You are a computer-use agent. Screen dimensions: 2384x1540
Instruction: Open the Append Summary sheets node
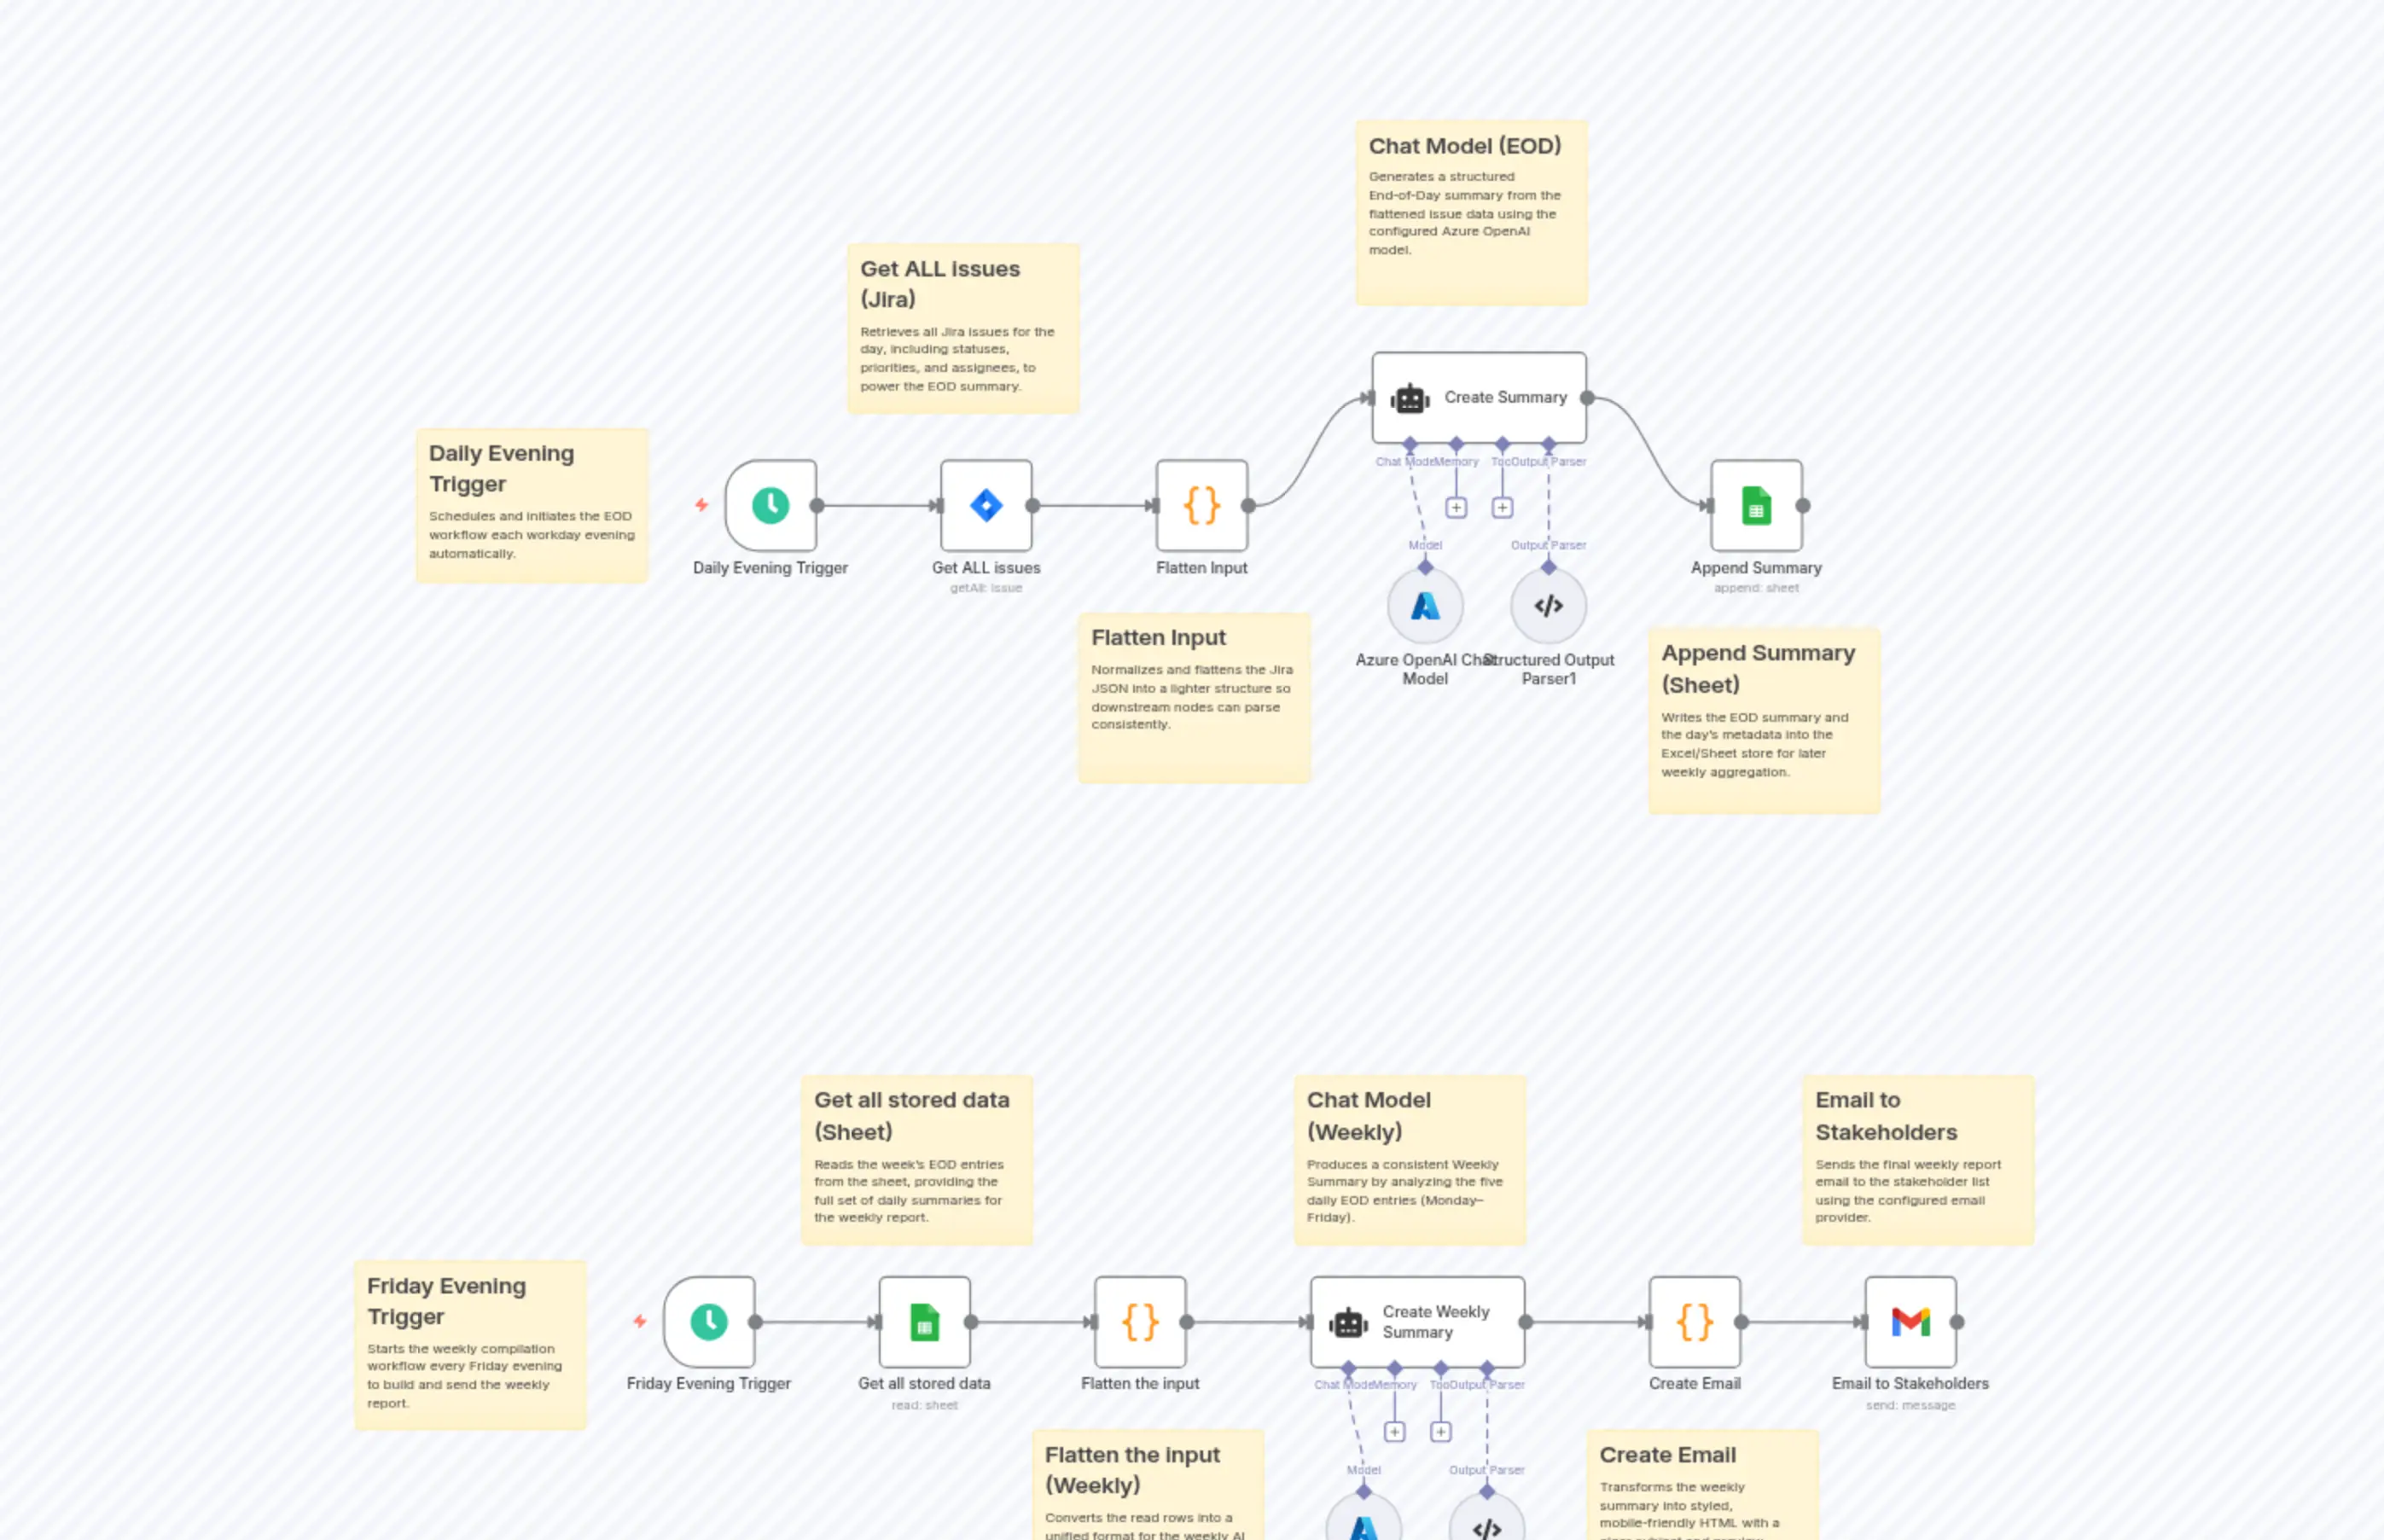pyautogui.click(x=1755, y=505)
